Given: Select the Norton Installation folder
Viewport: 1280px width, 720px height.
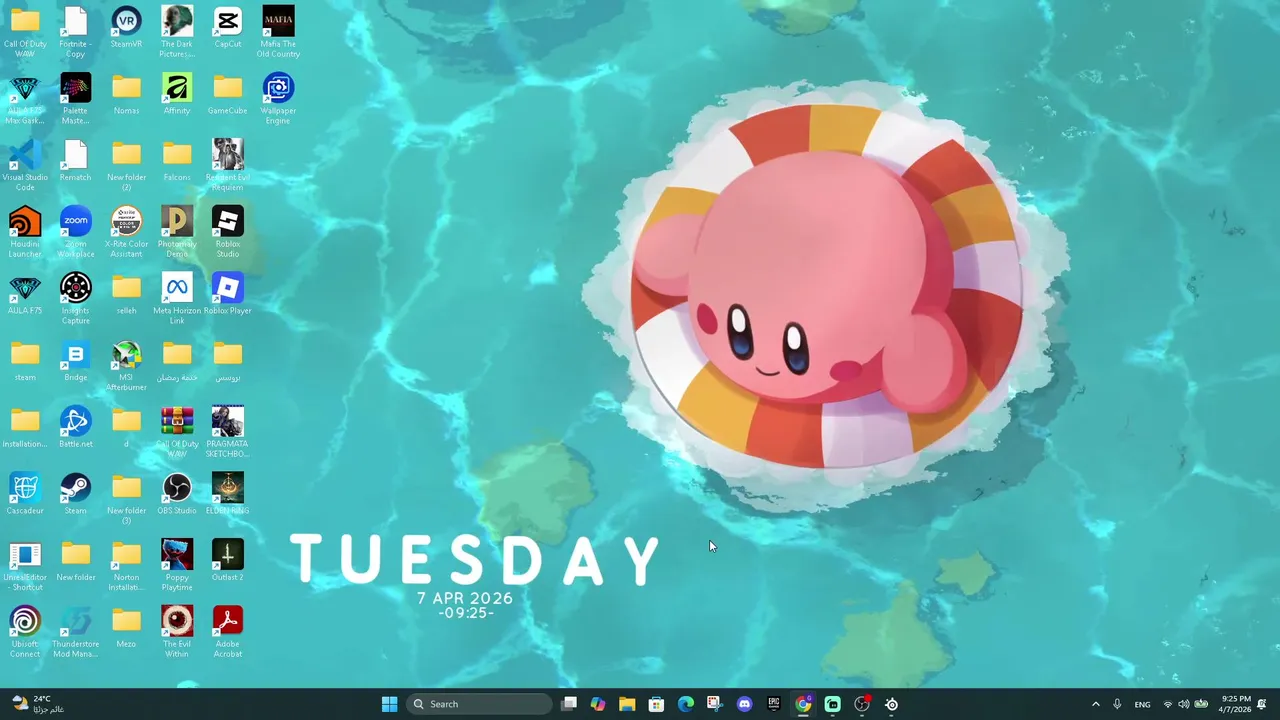Looking at the screenshot, I should [126, 567].
